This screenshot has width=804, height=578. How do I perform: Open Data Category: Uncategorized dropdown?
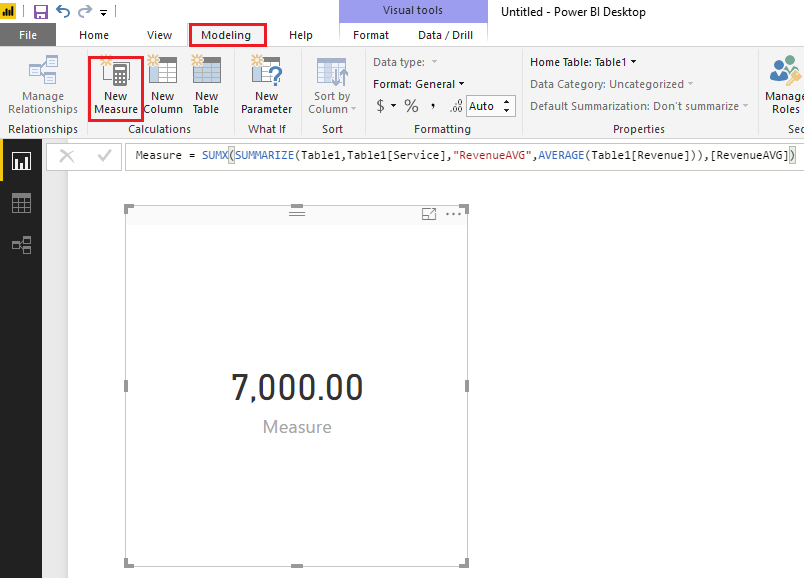[x=612, y=84]
